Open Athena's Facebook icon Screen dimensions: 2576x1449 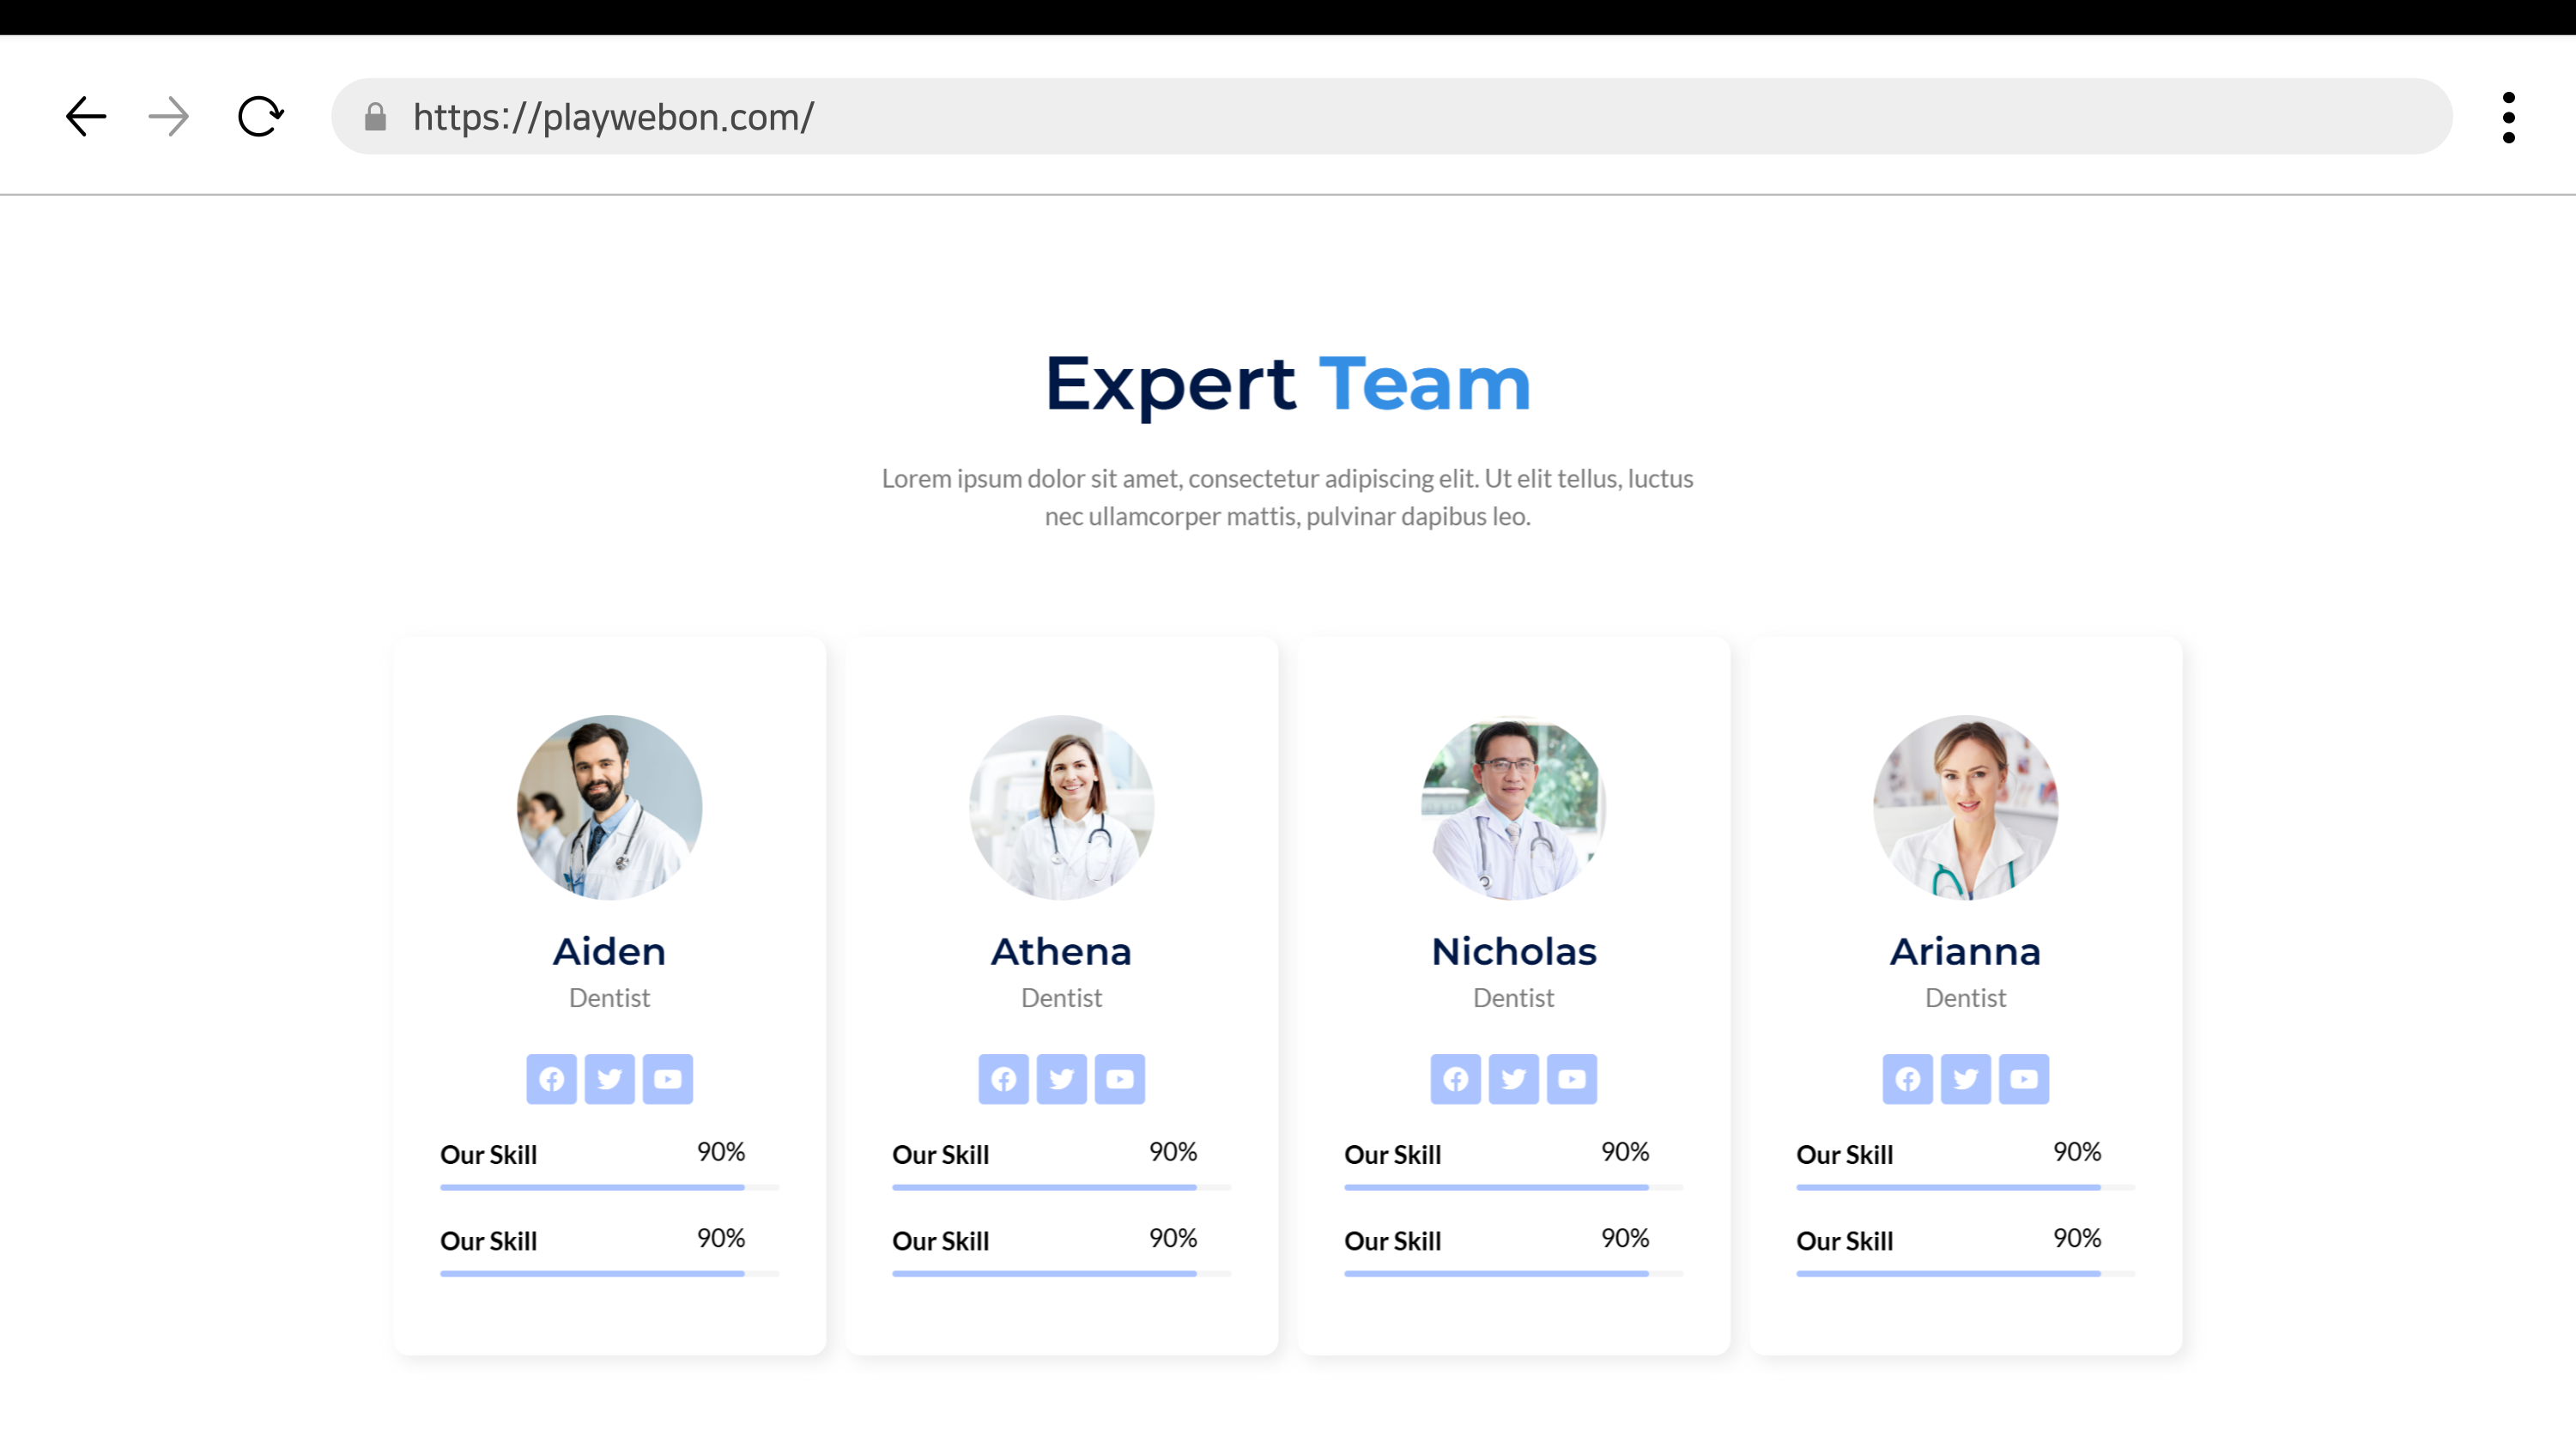click(1003, 1079)
